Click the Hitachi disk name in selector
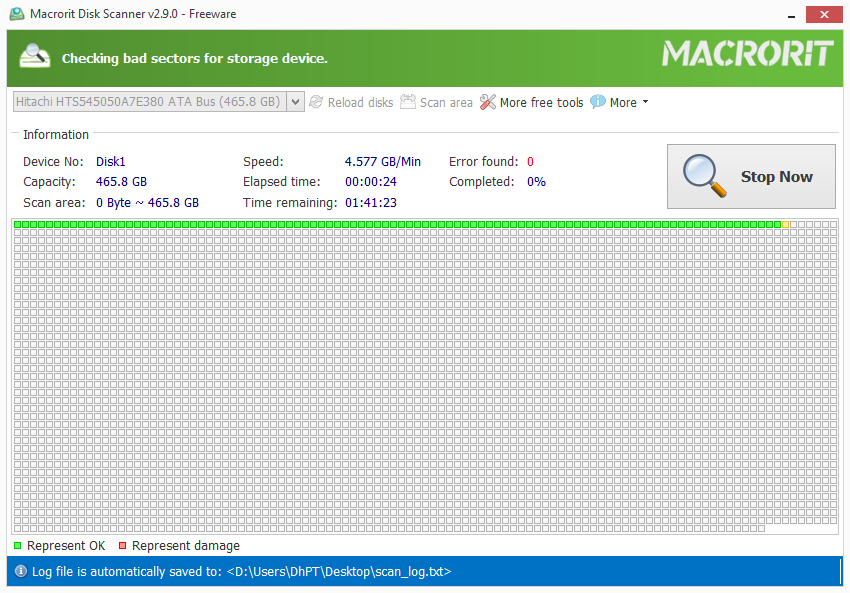This screenshot has height=593, width=850. pyautogui.click(x=148, y=102)
